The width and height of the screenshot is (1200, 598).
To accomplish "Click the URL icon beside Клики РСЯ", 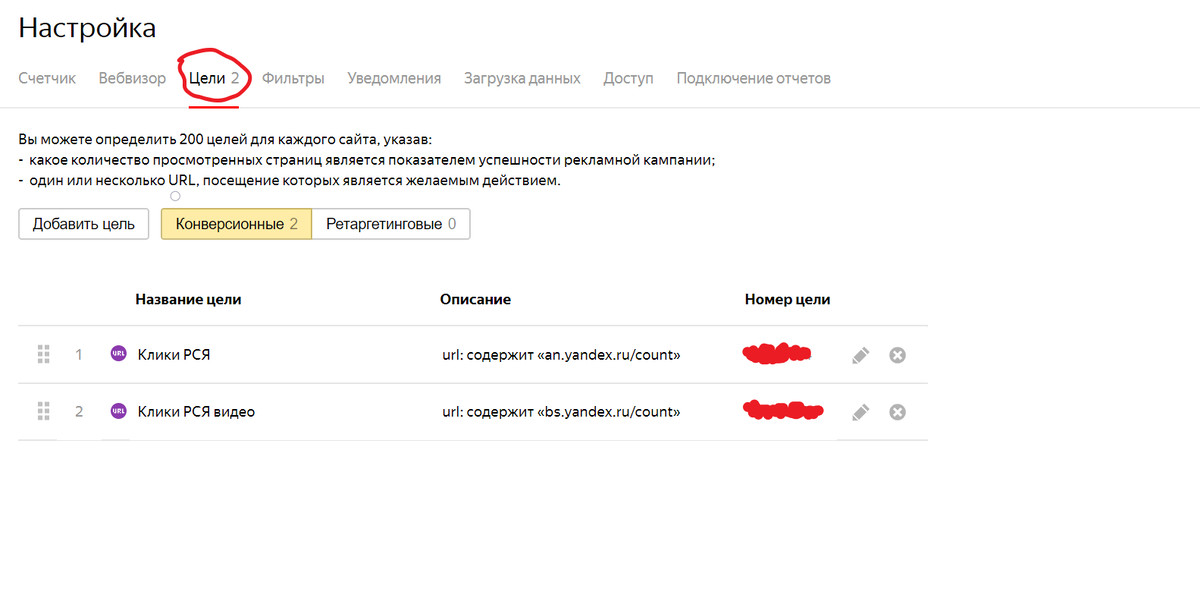I will (x=119, y=354).
